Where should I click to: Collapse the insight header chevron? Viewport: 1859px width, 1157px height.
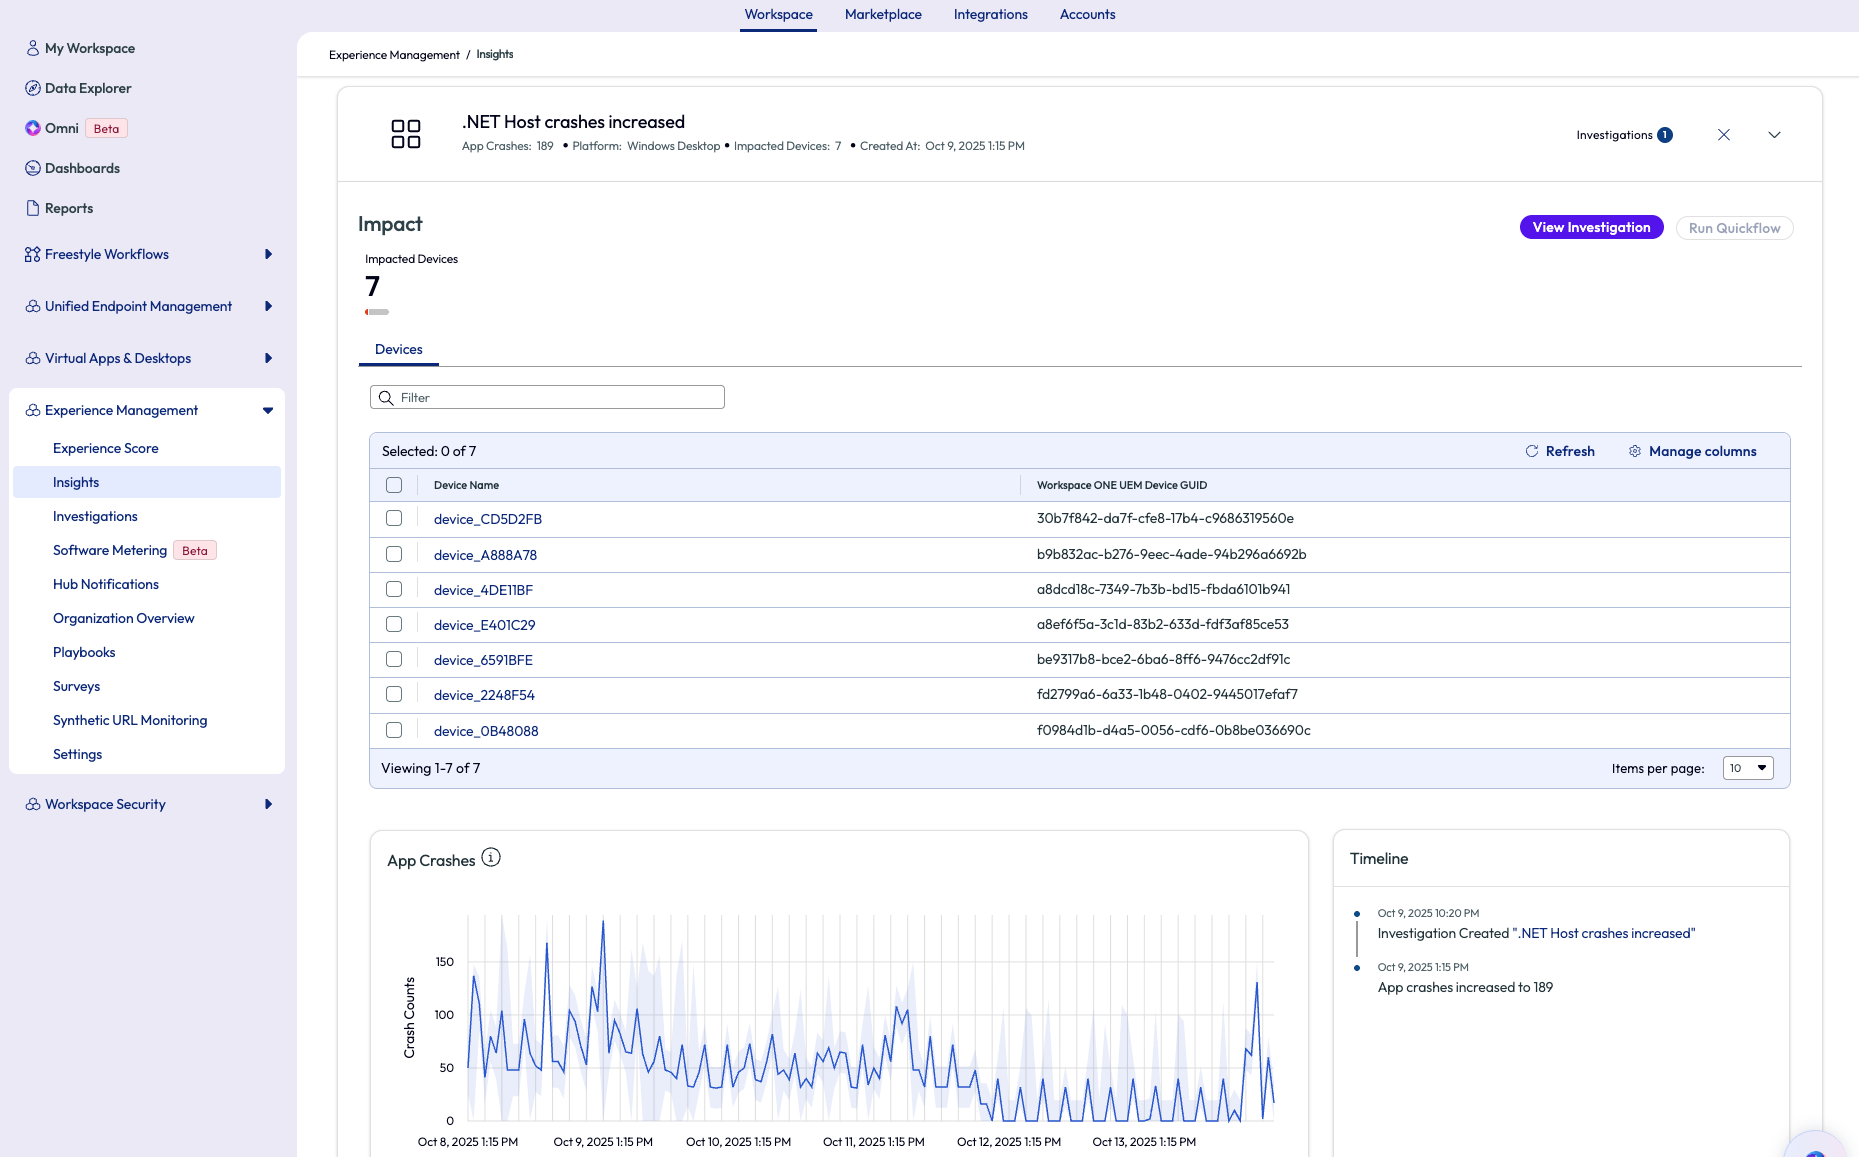point(1774,135)
